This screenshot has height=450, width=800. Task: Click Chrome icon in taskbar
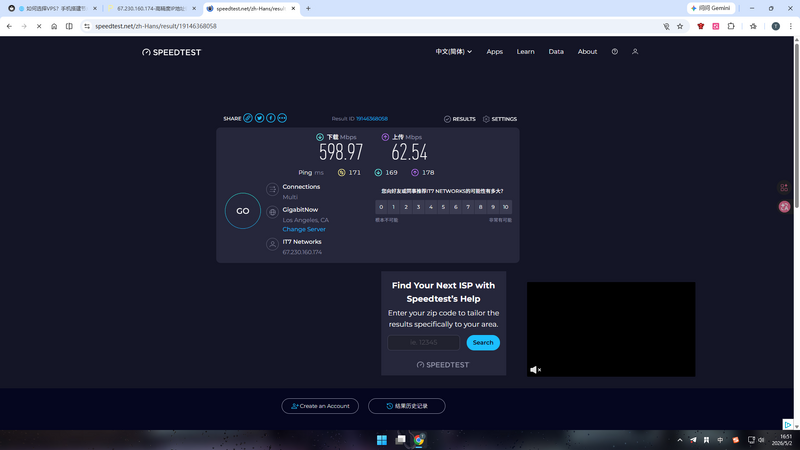[x=419, y=440]
